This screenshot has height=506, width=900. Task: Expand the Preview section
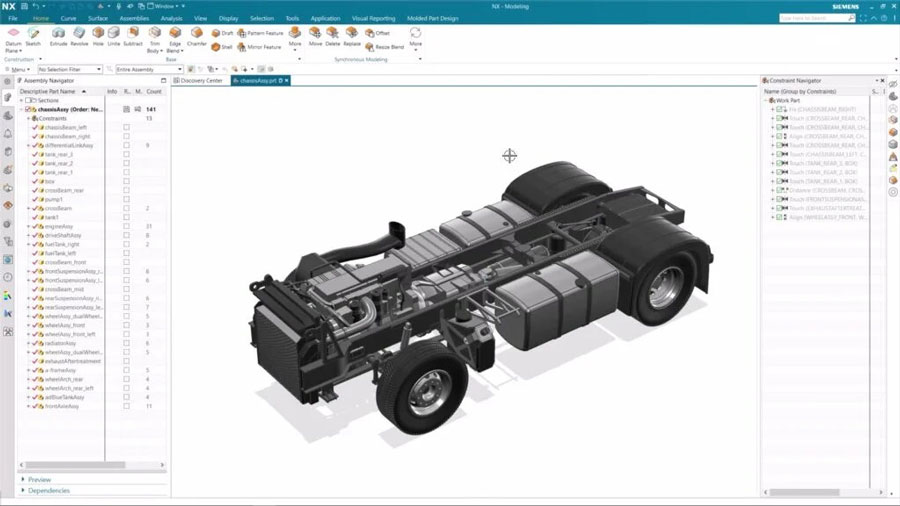pos(39,479)
